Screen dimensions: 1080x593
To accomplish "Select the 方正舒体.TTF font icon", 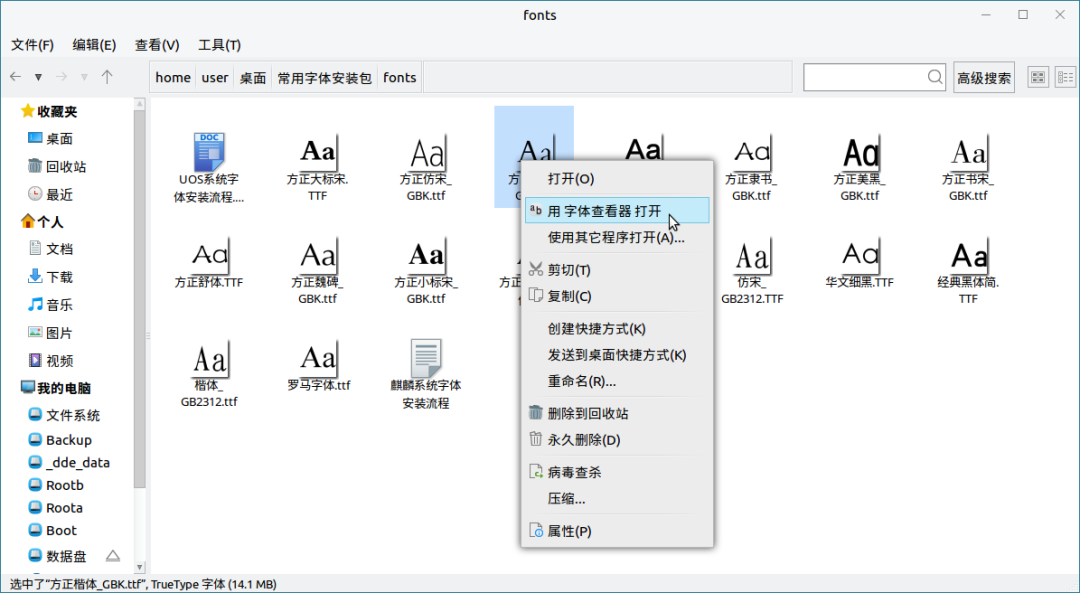I will 209,256.
